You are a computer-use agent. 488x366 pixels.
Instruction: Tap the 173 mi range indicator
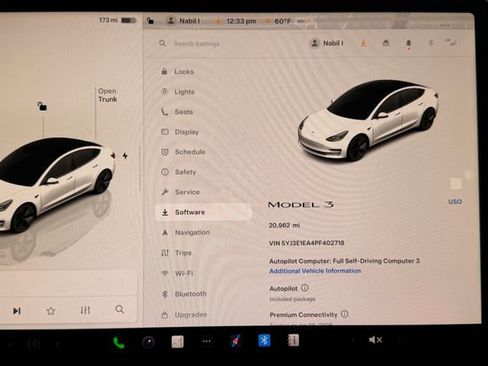point(108,20)
